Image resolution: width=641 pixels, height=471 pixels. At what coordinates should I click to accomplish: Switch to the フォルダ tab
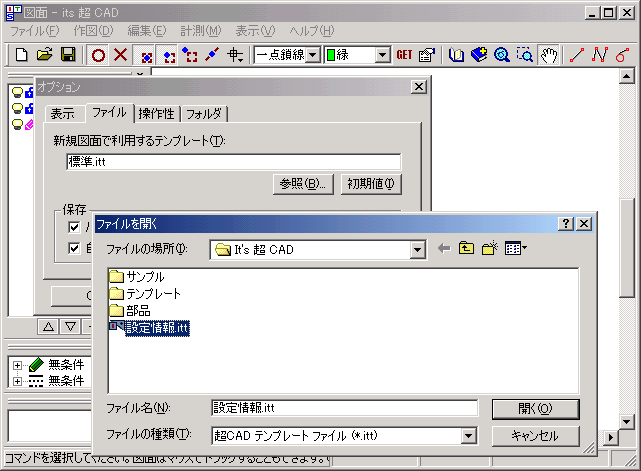pos(204,114)
